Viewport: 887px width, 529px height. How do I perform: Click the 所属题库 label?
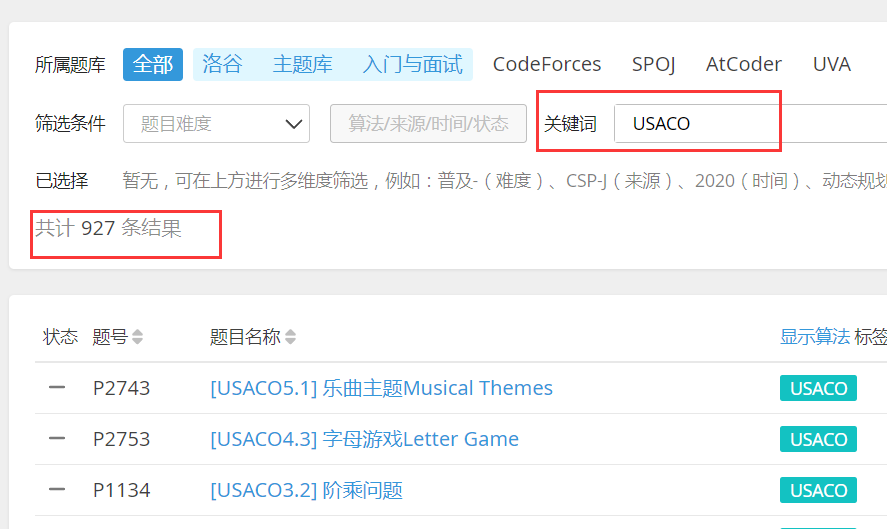pyautogui.click(x=70, y=64)
